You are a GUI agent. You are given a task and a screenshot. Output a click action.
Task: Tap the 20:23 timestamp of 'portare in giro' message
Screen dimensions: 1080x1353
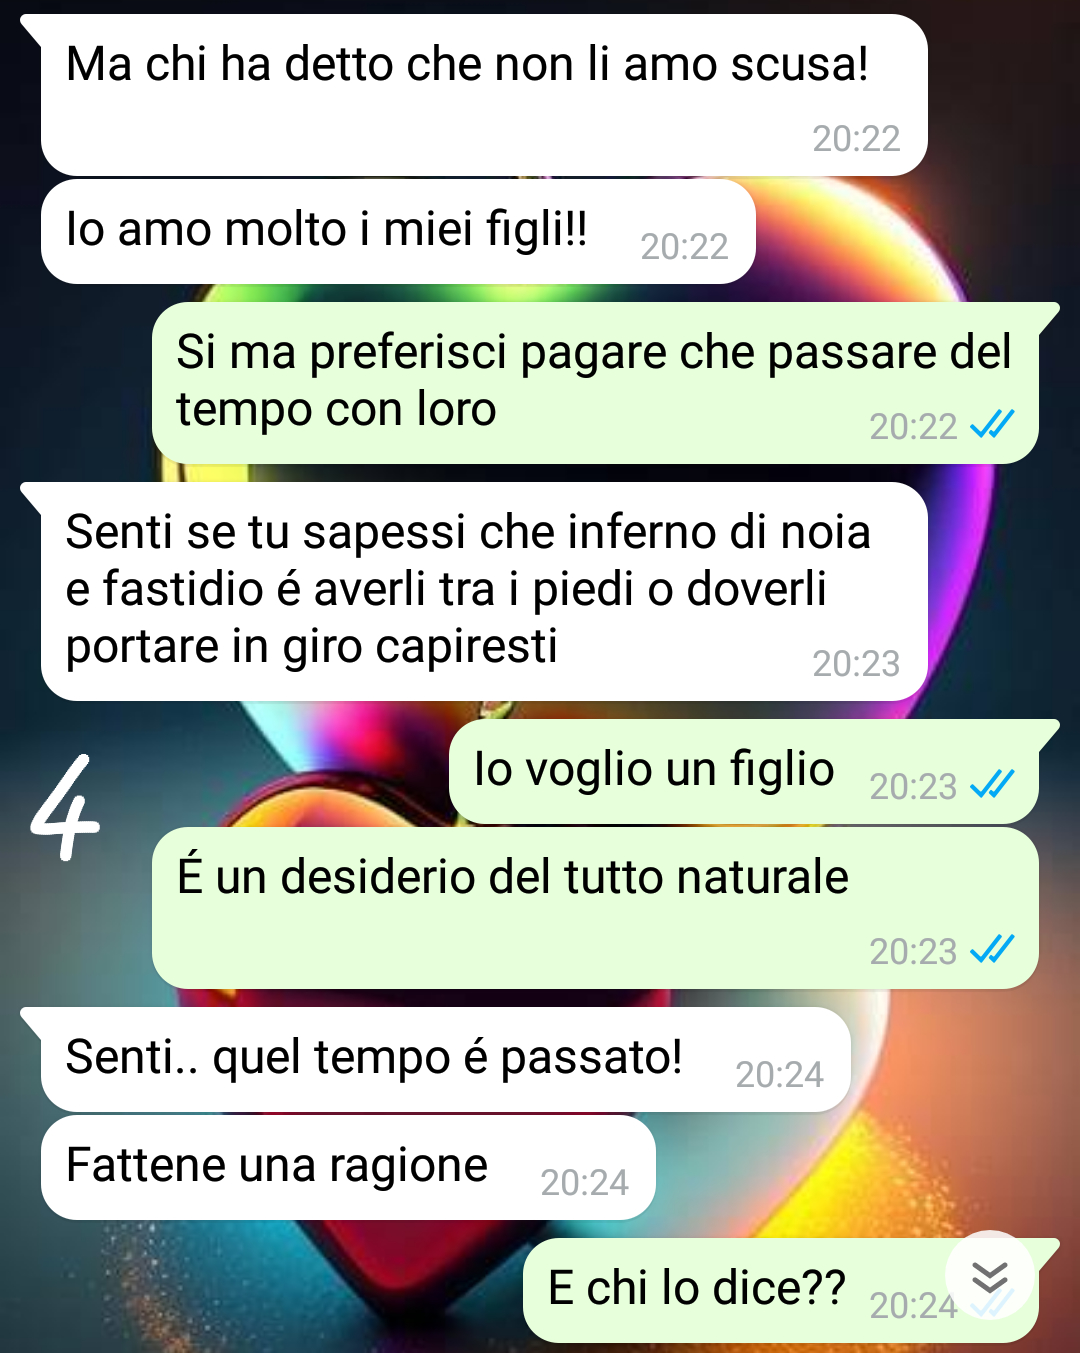pos(856,664)
